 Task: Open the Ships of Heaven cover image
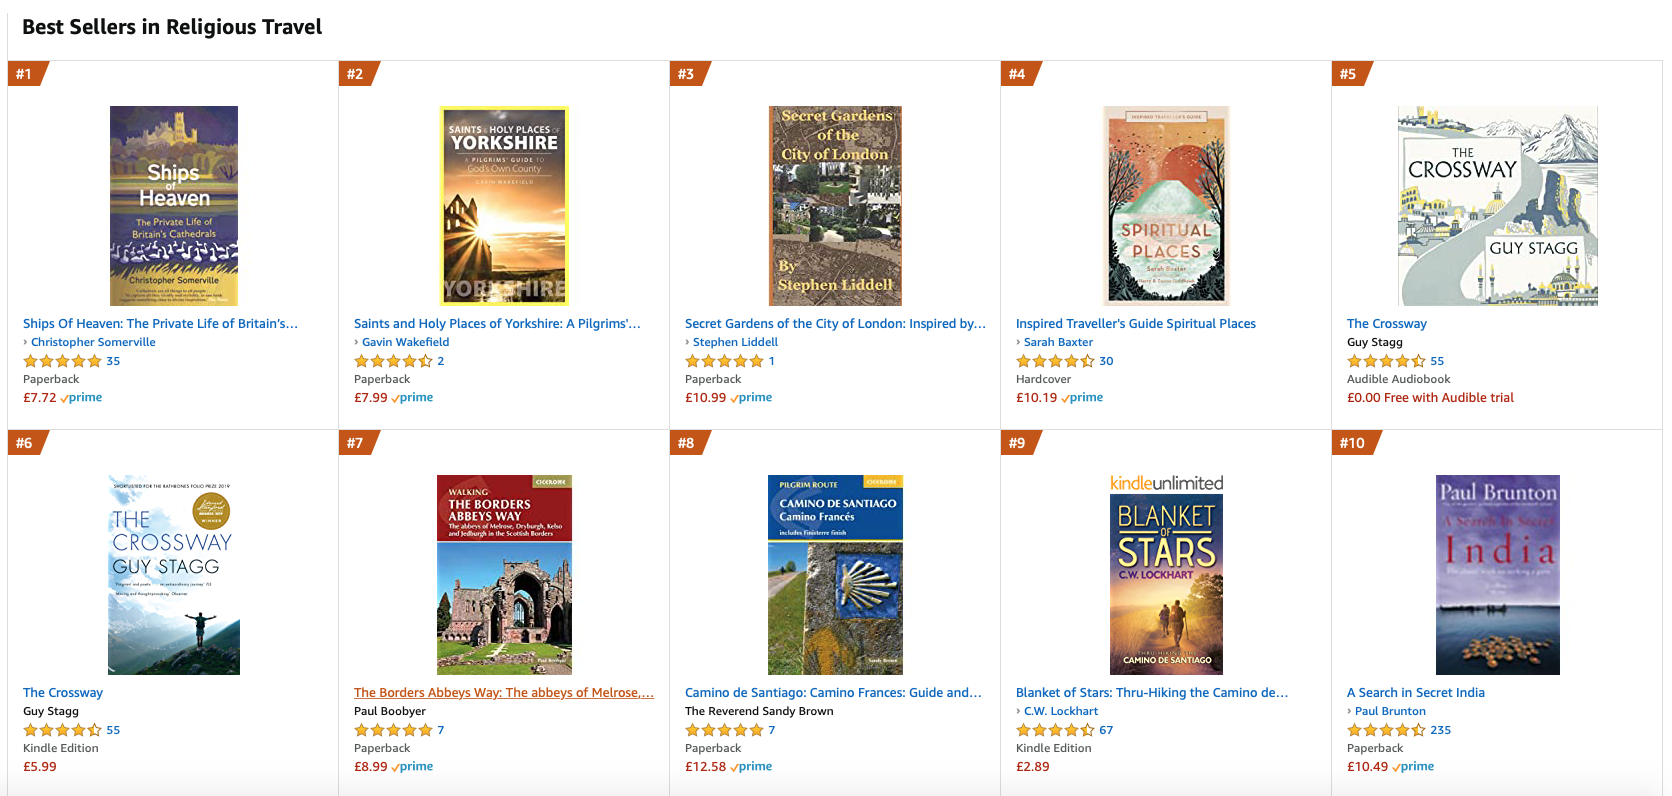(174, 205)
